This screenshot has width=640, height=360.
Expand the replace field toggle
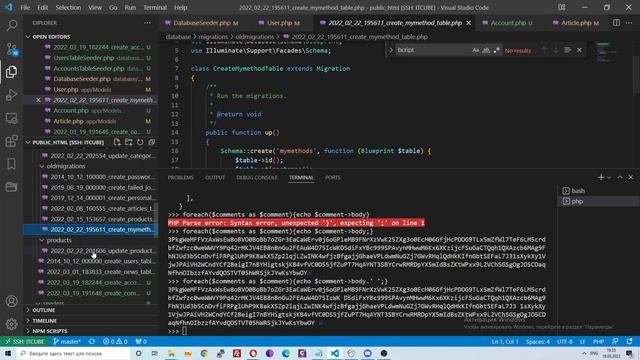click(391, 50)
